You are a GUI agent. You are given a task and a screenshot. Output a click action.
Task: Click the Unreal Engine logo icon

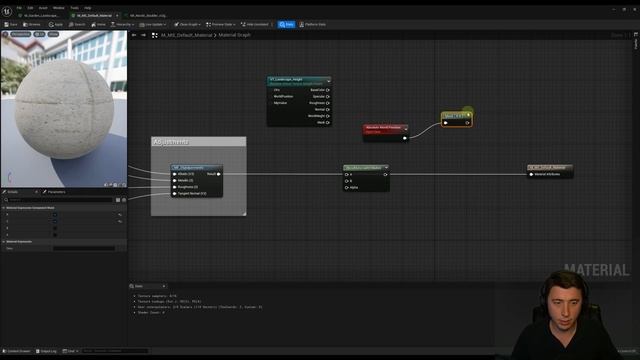tap(7, 11)
